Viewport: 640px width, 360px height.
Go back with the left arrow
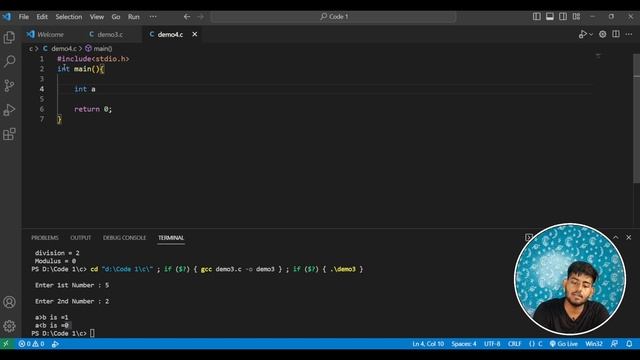click(x=187, y=17)
